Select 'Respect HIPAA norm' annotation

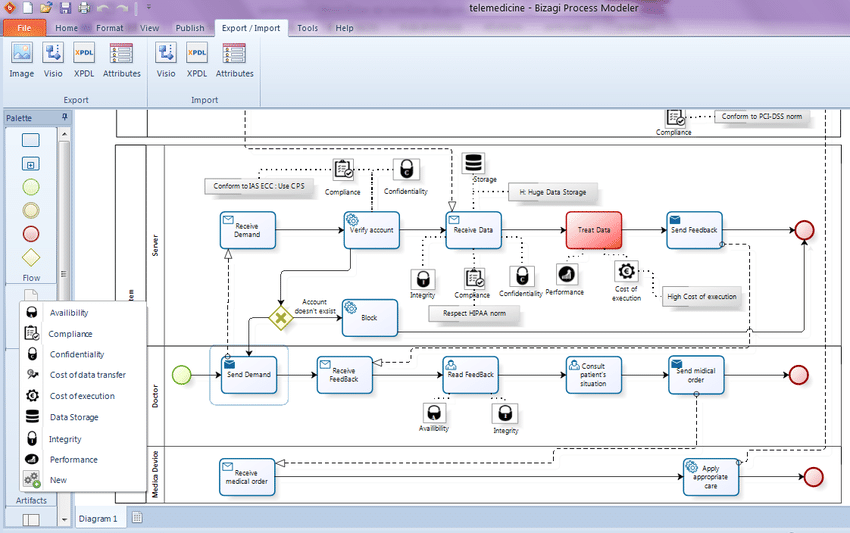point(474,313)
